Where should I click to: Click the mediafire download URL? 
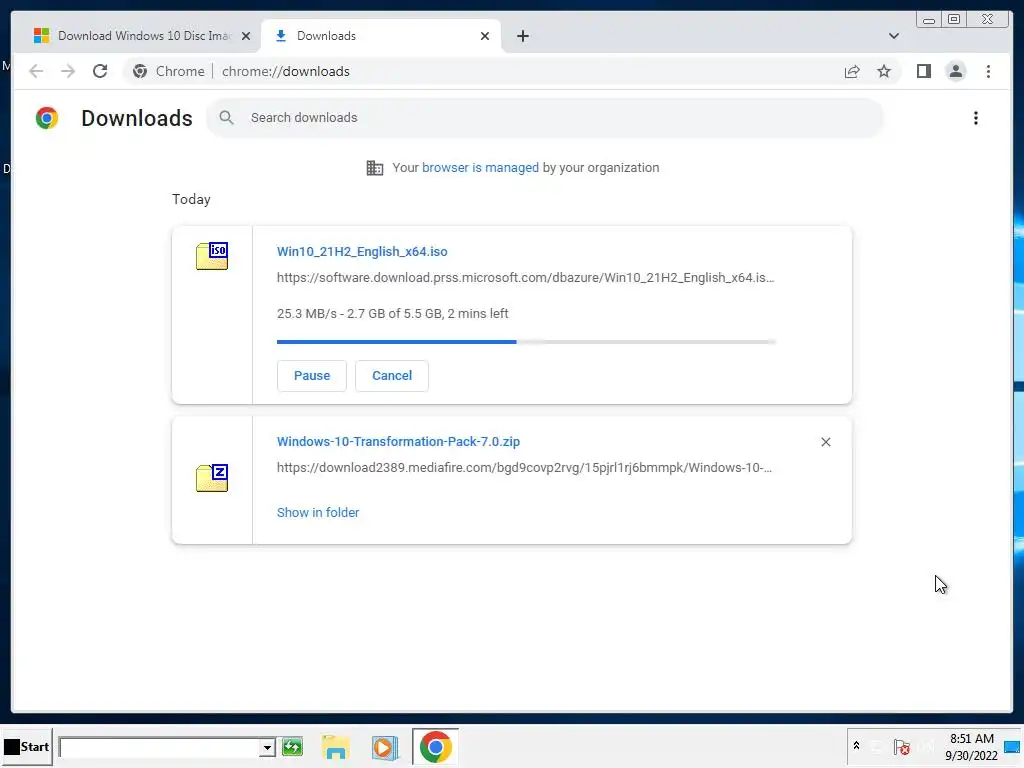pyautogui.click(x=524, y=468)
